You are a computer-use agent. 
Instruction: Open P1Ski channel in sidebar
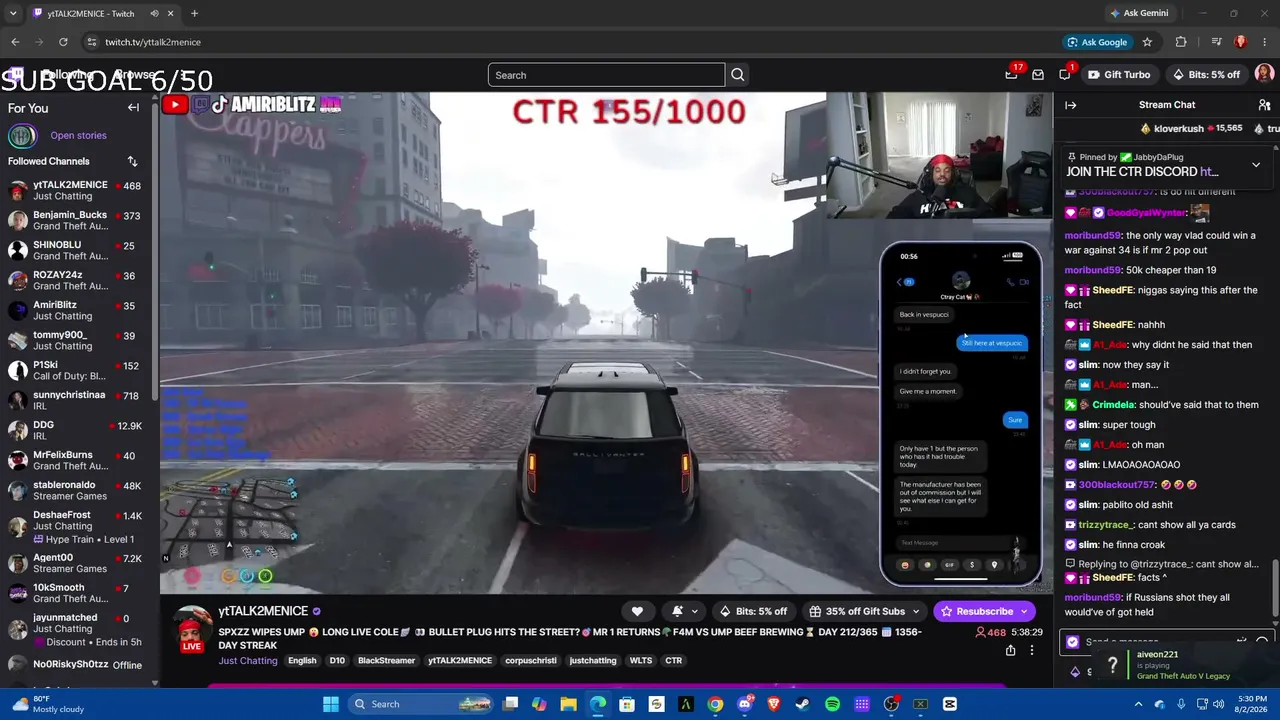point(78,371)
